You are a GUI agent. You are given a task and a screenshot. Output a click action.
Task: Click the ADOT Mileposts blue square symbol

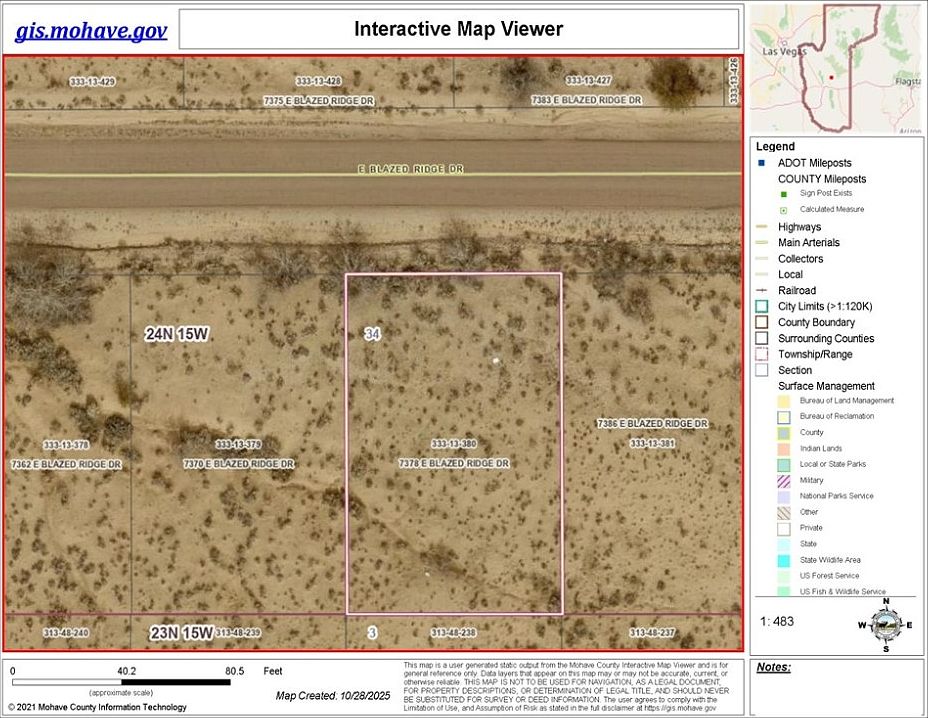tap(761, 163)
